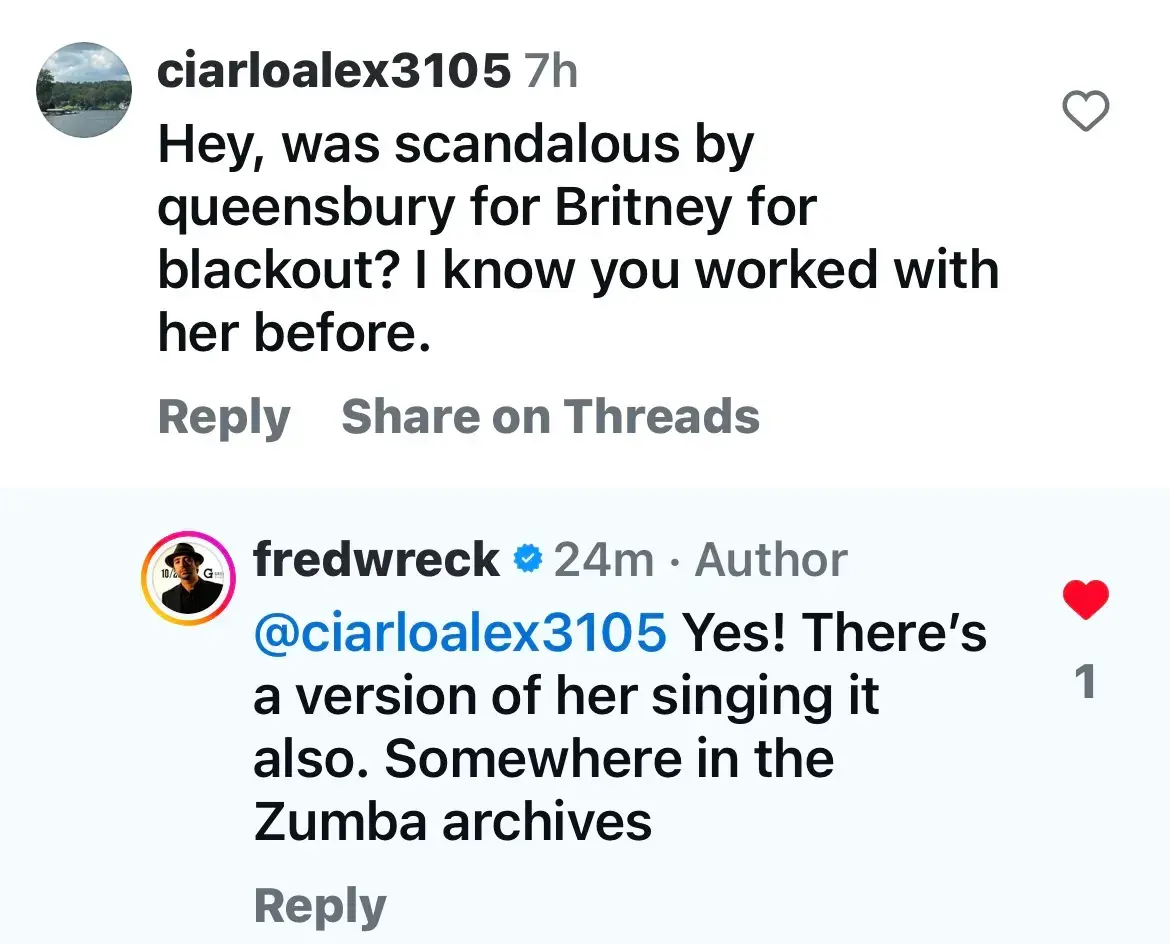Reply to ciarloalex3105's comment
The image size is (1170, 944).
tap(223, 417)
